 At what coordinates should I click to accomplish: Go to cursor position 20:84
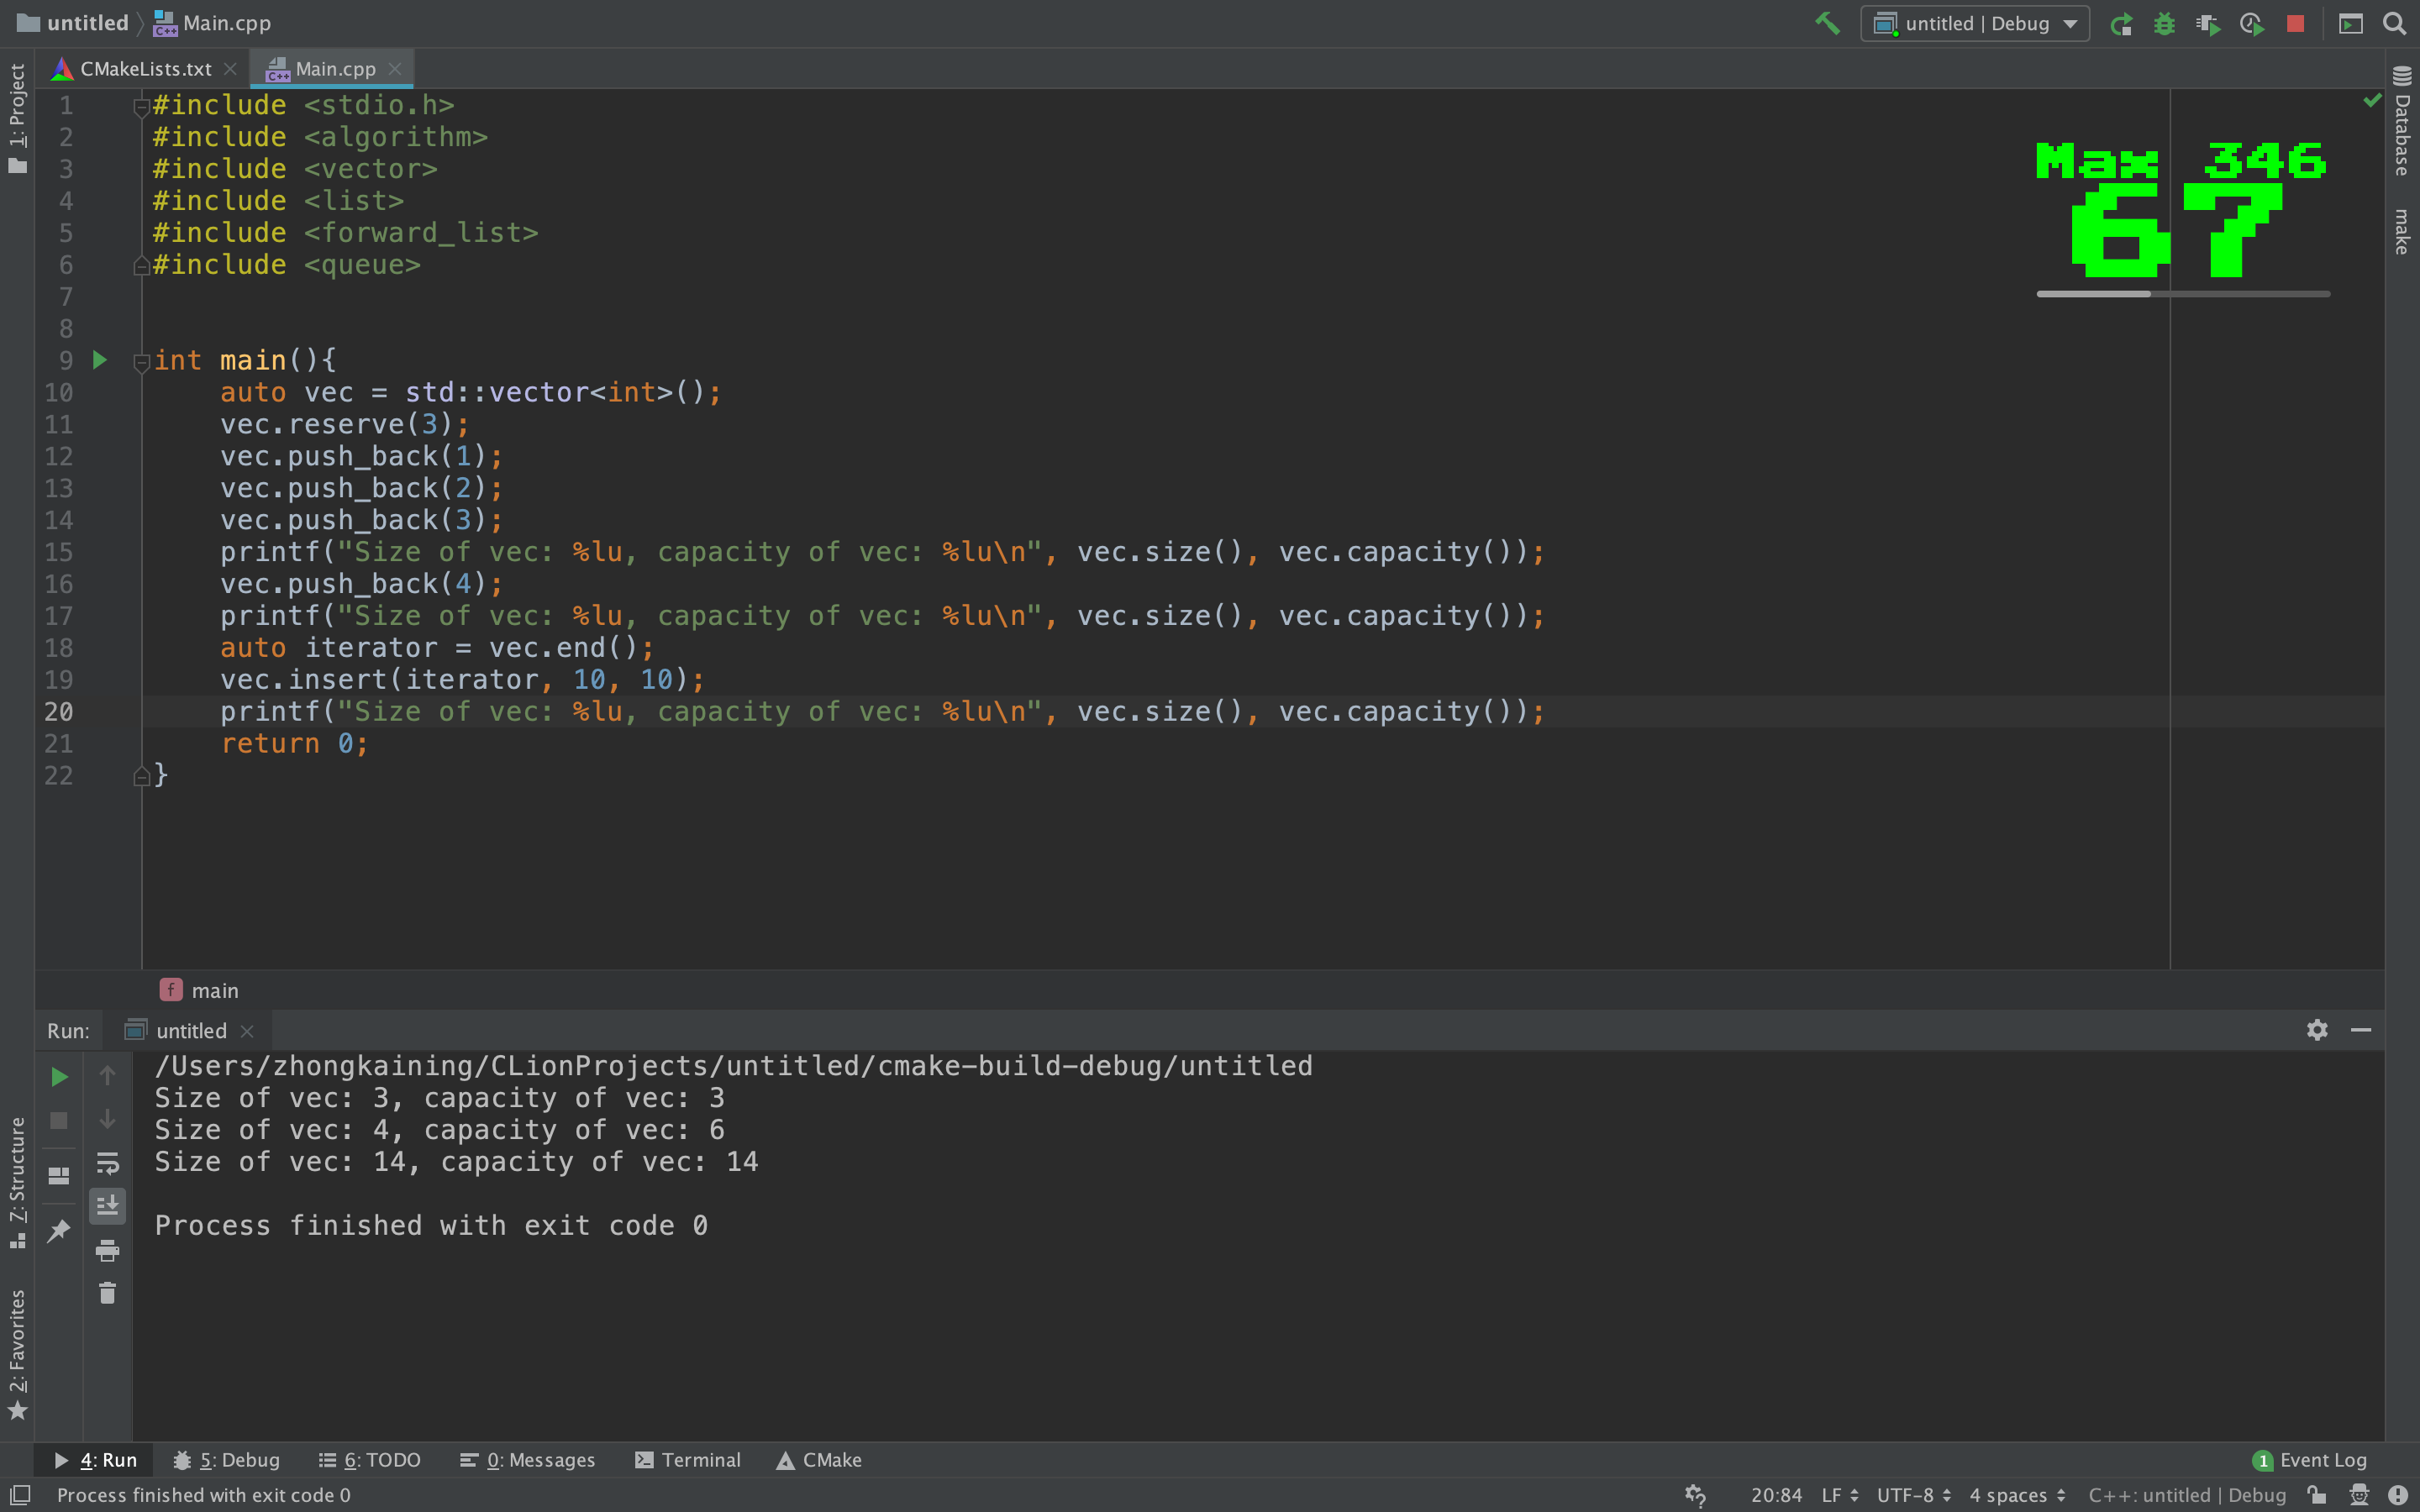click(1776, 1495)
